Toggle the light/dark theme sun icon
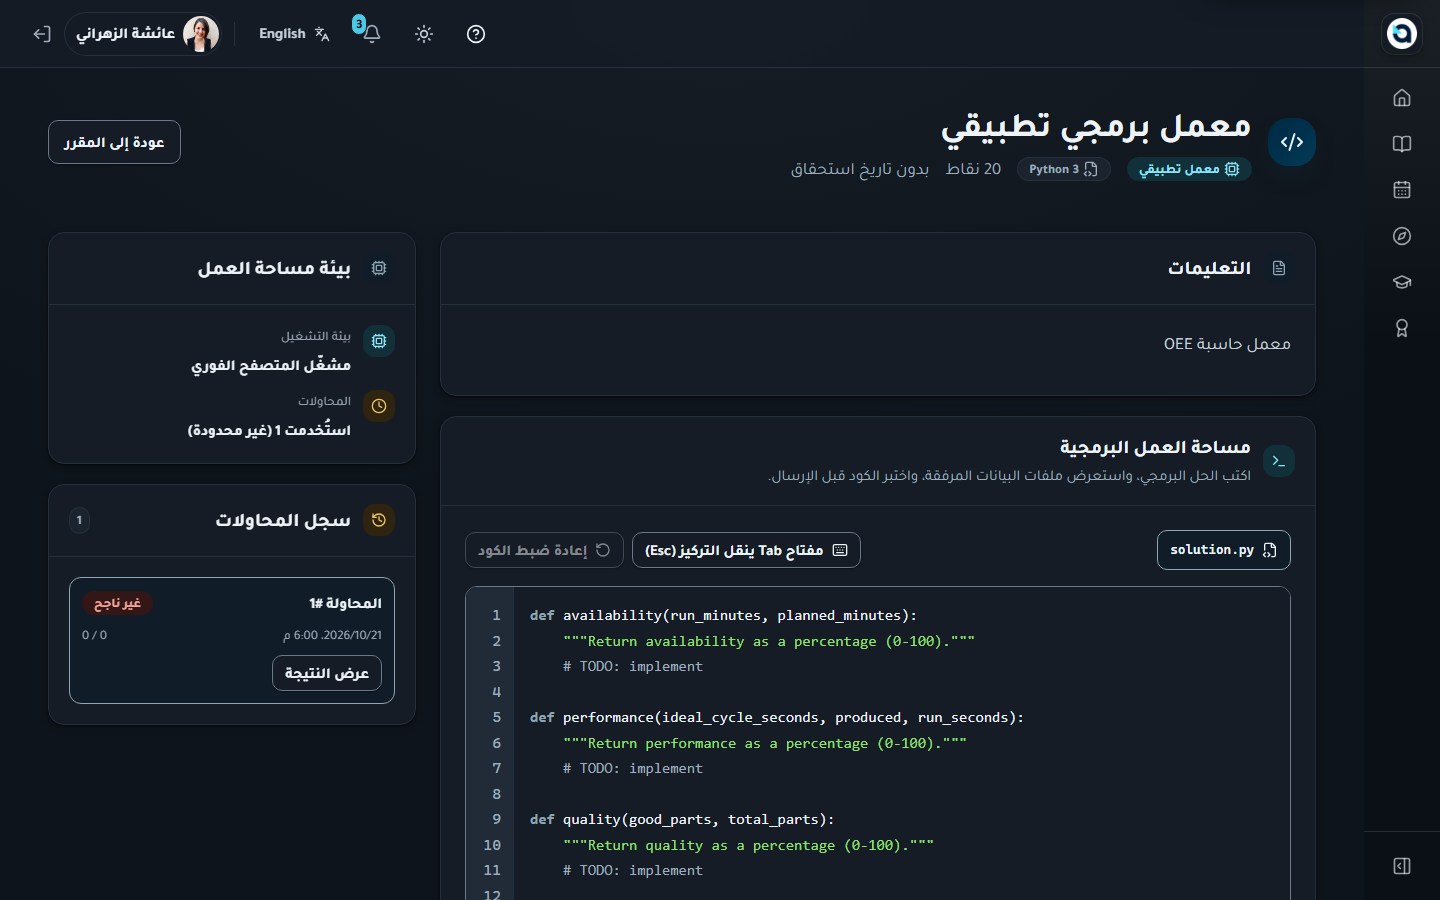The width and height of the screenshot is (1440, 900). point(424,34)
